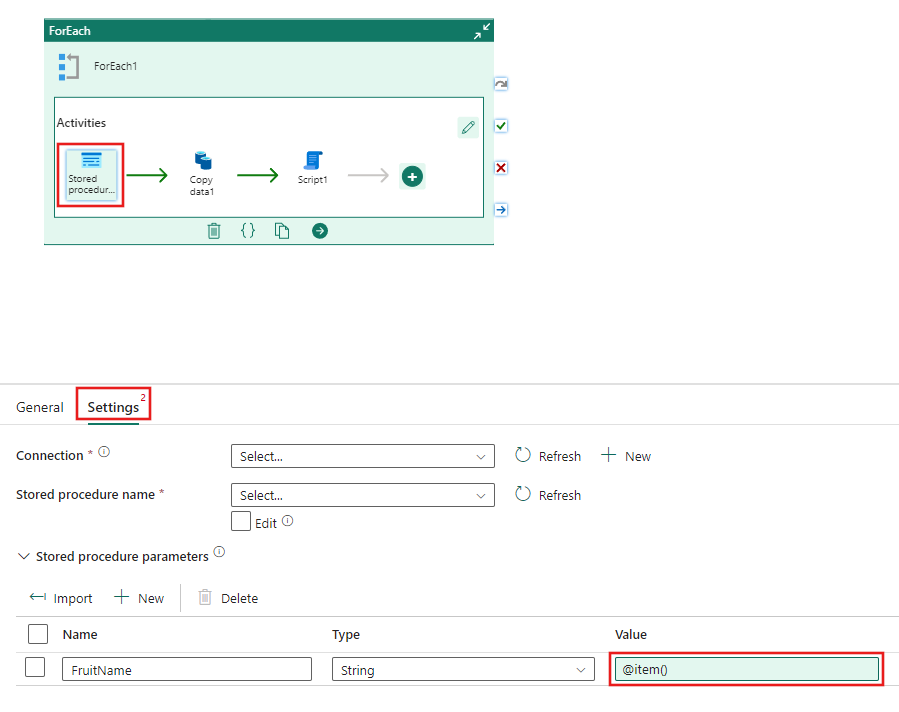Click the green arrow icon below Activities
The width and height of the screenshot is (899, 712).
pyautogui.click(x=318, y=230)
